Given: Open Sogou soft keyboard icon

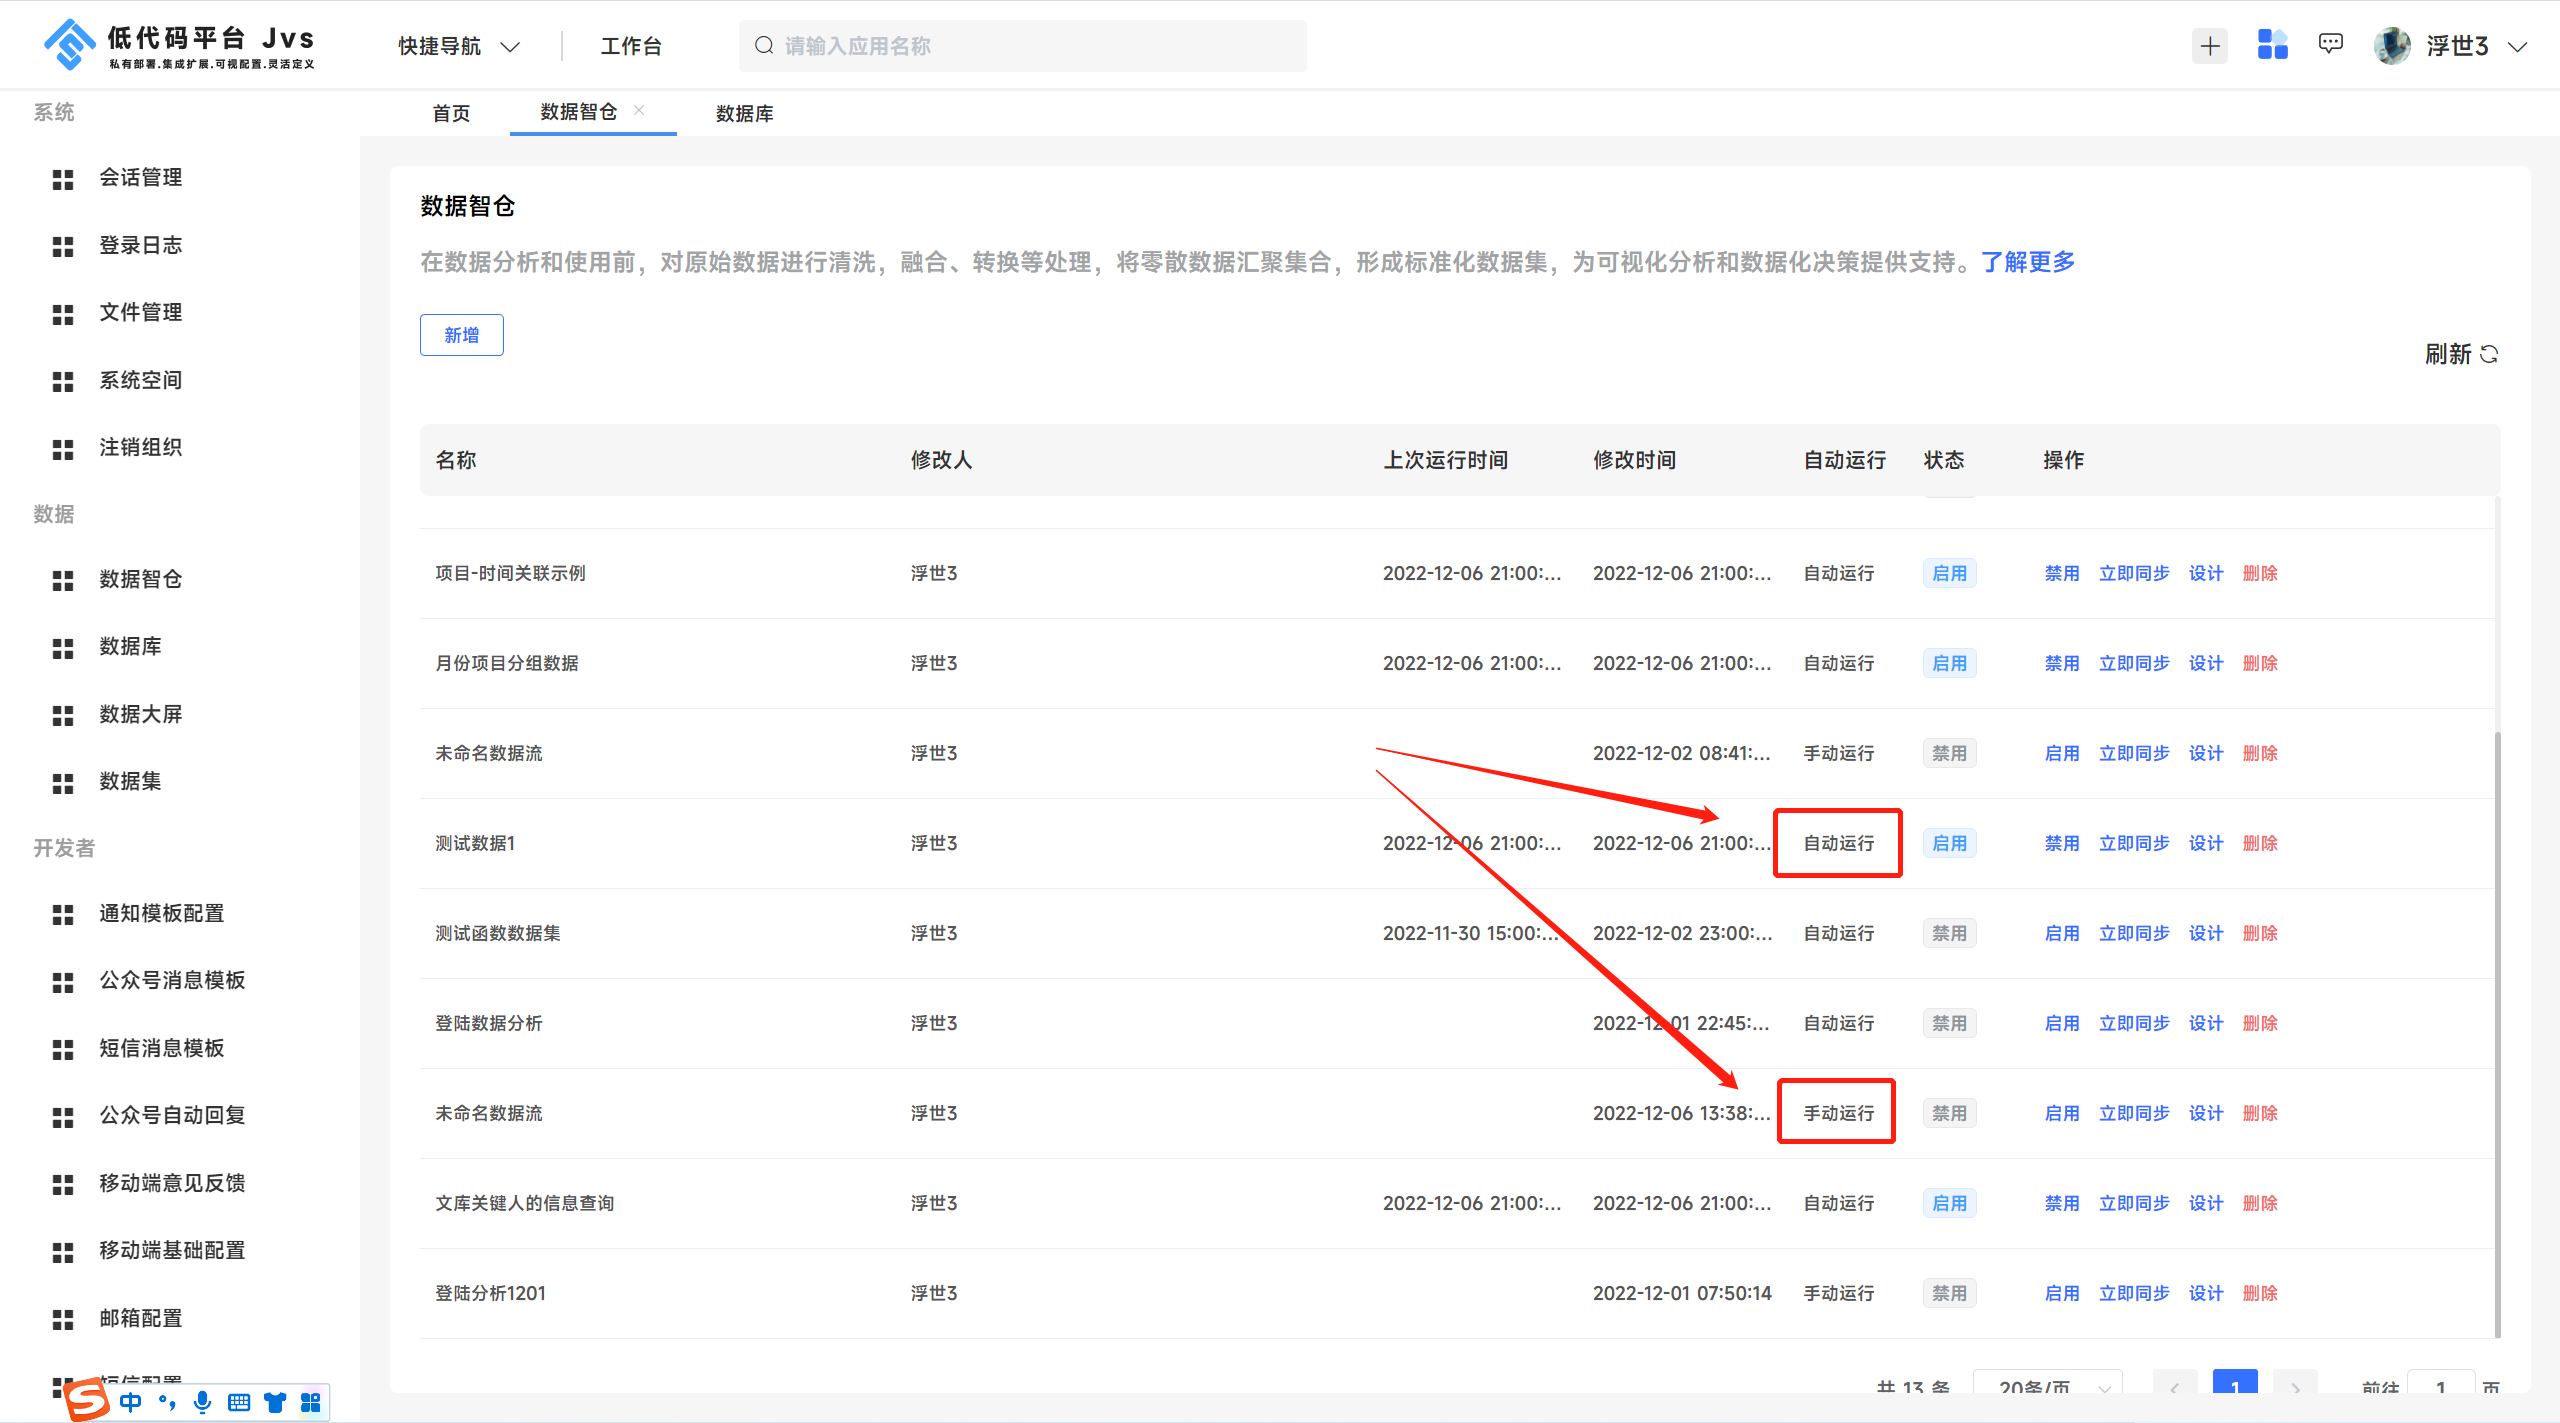Looking at the screenshot, I should click(x=238, y=1403).
